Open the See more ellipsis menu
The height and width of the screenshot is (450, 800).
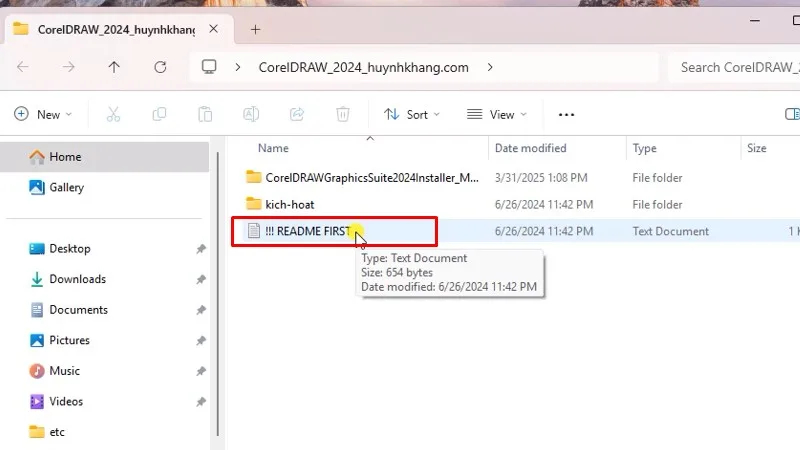pyautogui.click(x=567, y=115)
